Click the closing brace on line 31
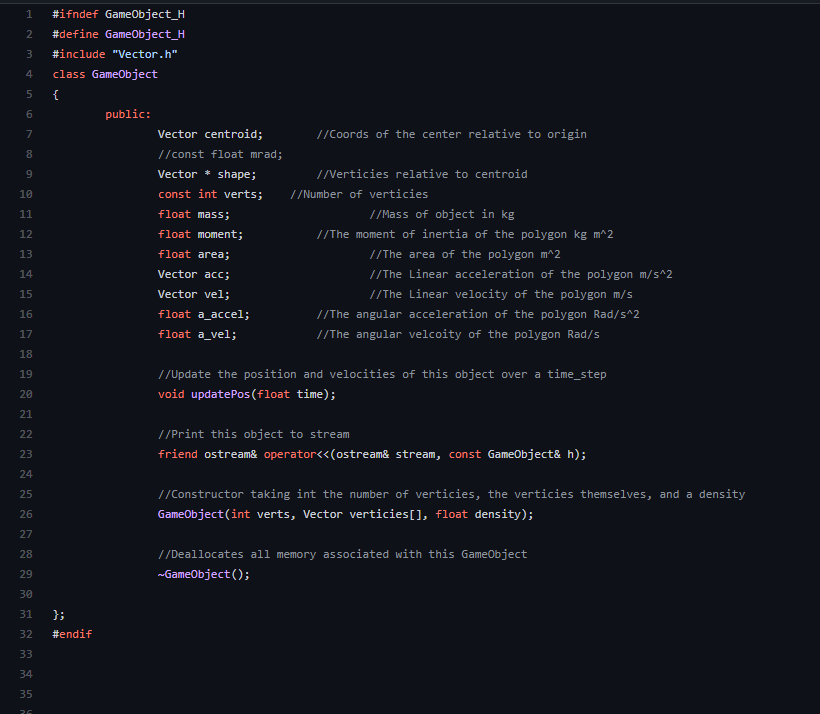The image size is (820, 714). [59, 614]
